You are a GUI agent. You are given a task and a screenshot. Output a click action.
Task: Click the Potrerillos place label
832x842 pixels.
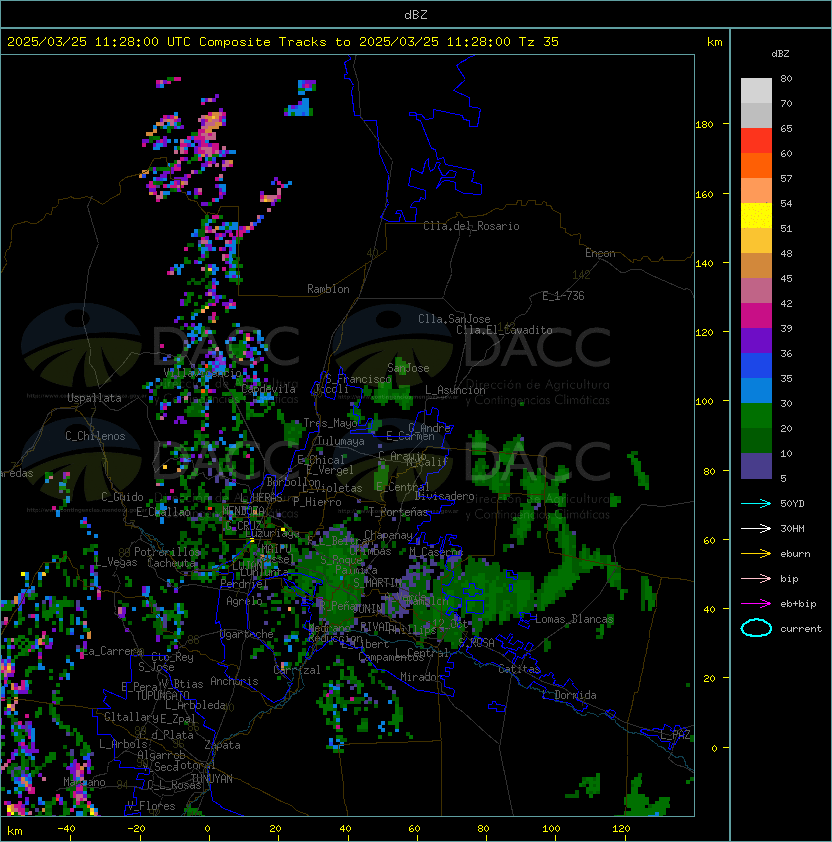pyautogui.click(x=167, y=552)
